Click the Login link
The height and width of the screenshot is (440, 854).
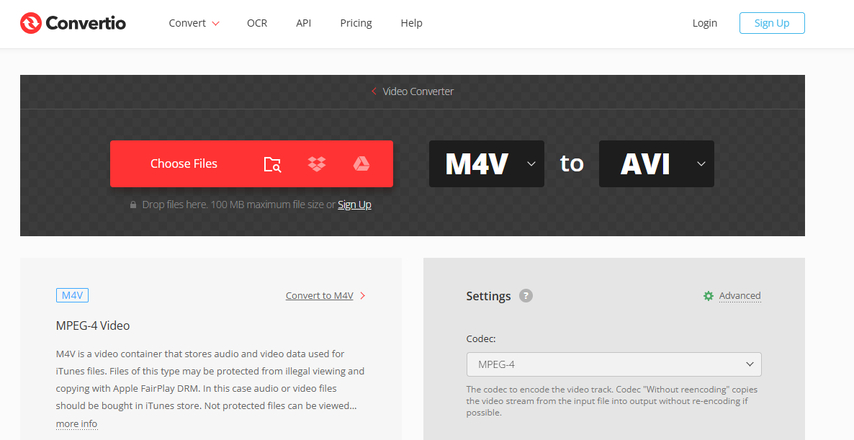click(704, 23)
